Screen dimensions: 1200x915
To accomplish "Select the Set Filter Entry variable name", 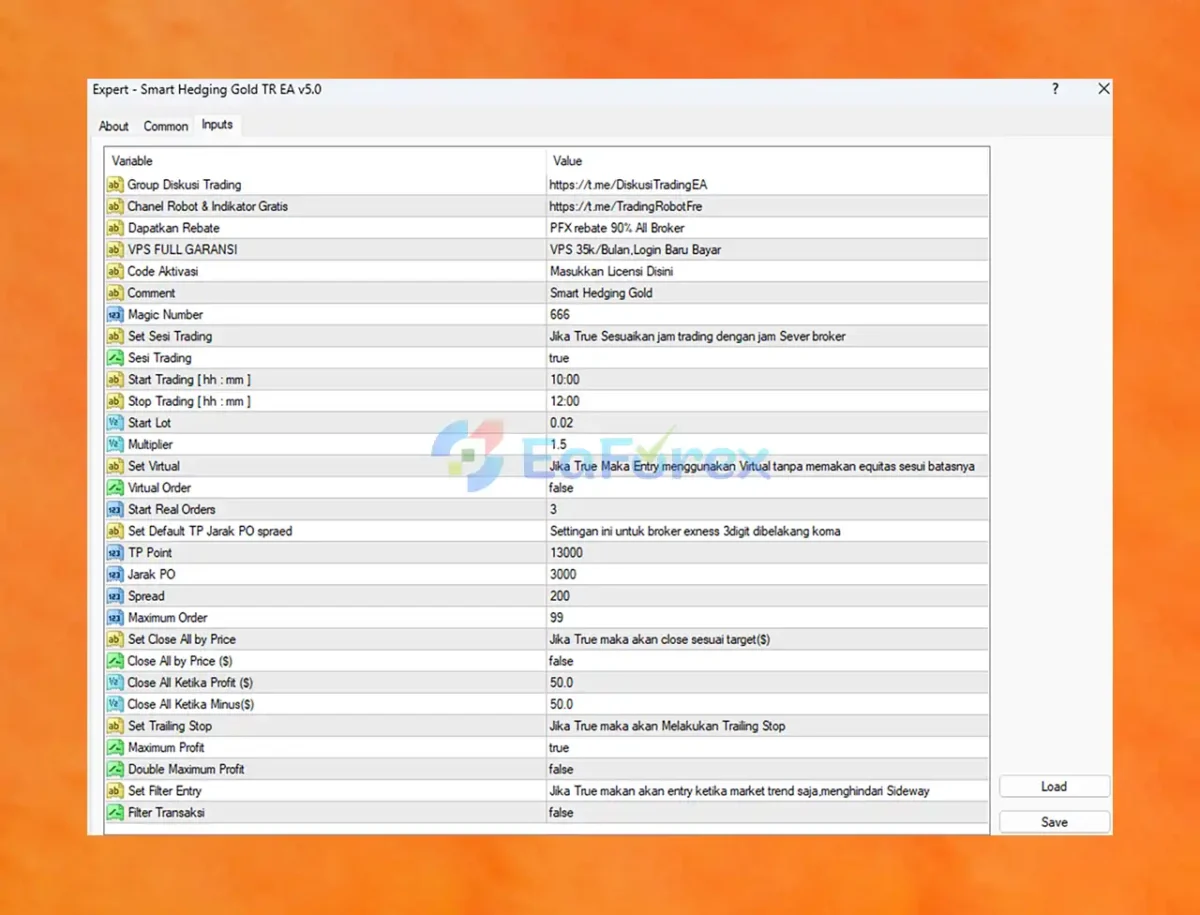I will tap(164, 791).
